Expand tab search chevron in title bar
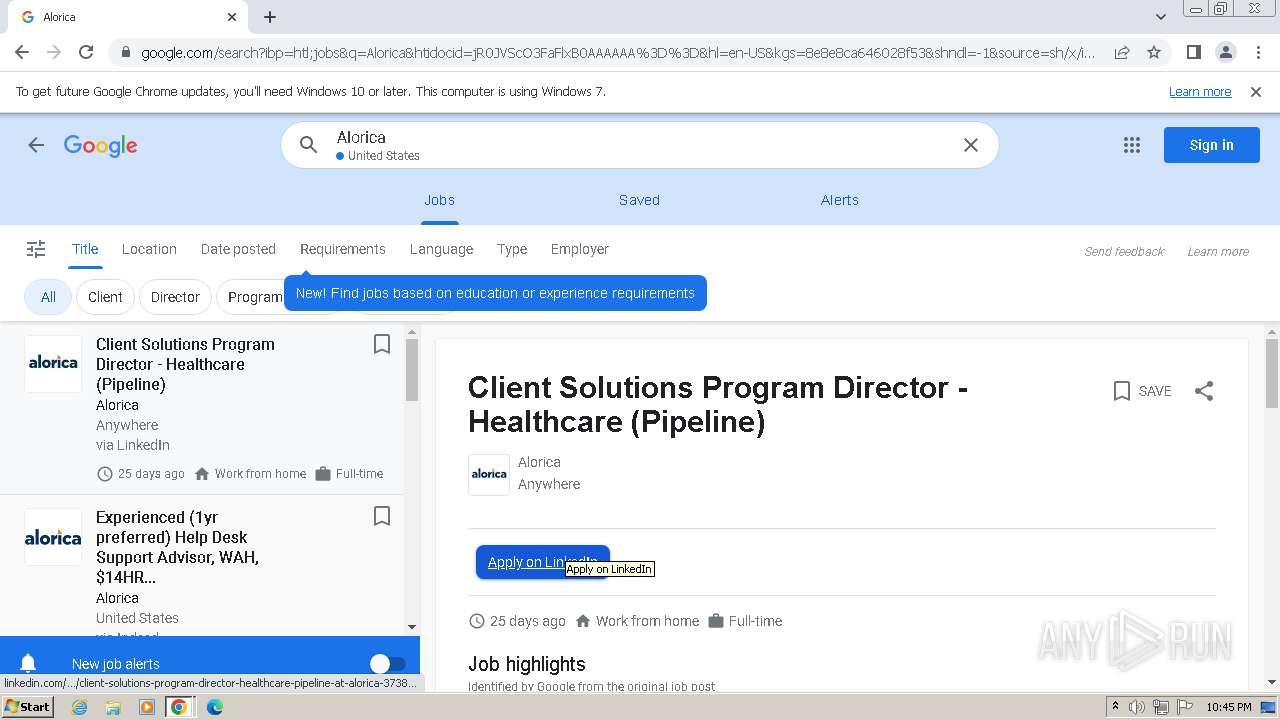 pyautogui.click(x=1161, y=17)
